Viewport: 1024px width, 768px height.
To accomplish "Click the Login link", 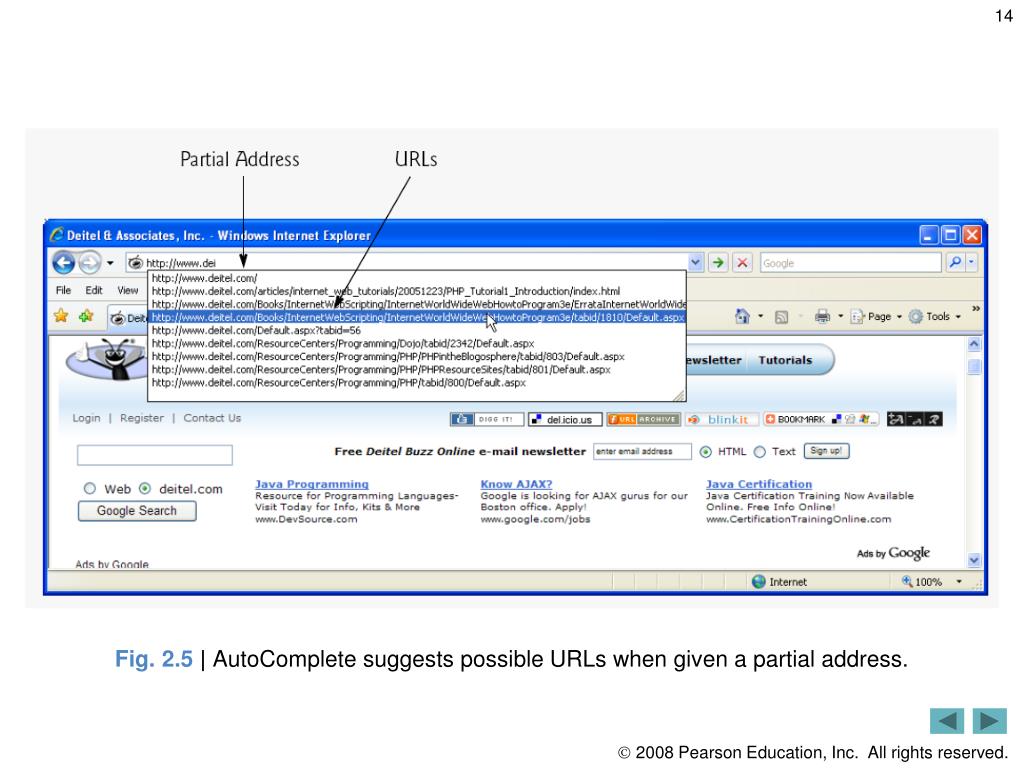I will (x=86, y=418).
